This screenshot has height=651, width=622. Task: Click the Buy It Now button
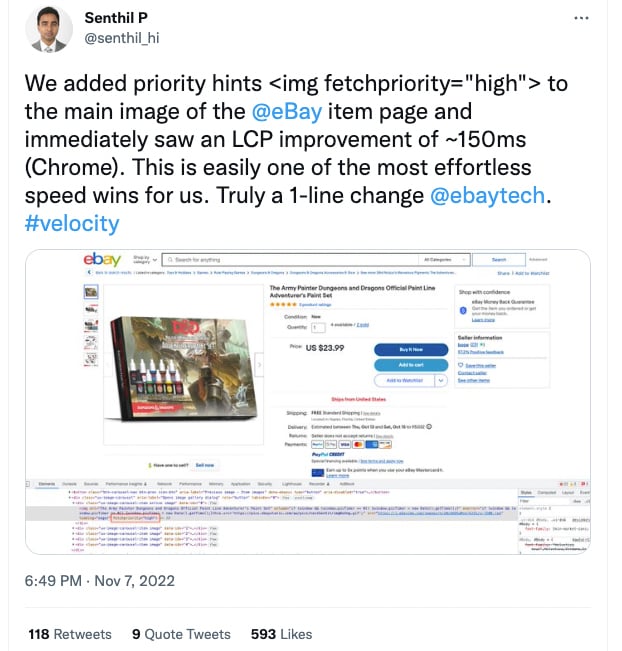click(x=411, y=350)
